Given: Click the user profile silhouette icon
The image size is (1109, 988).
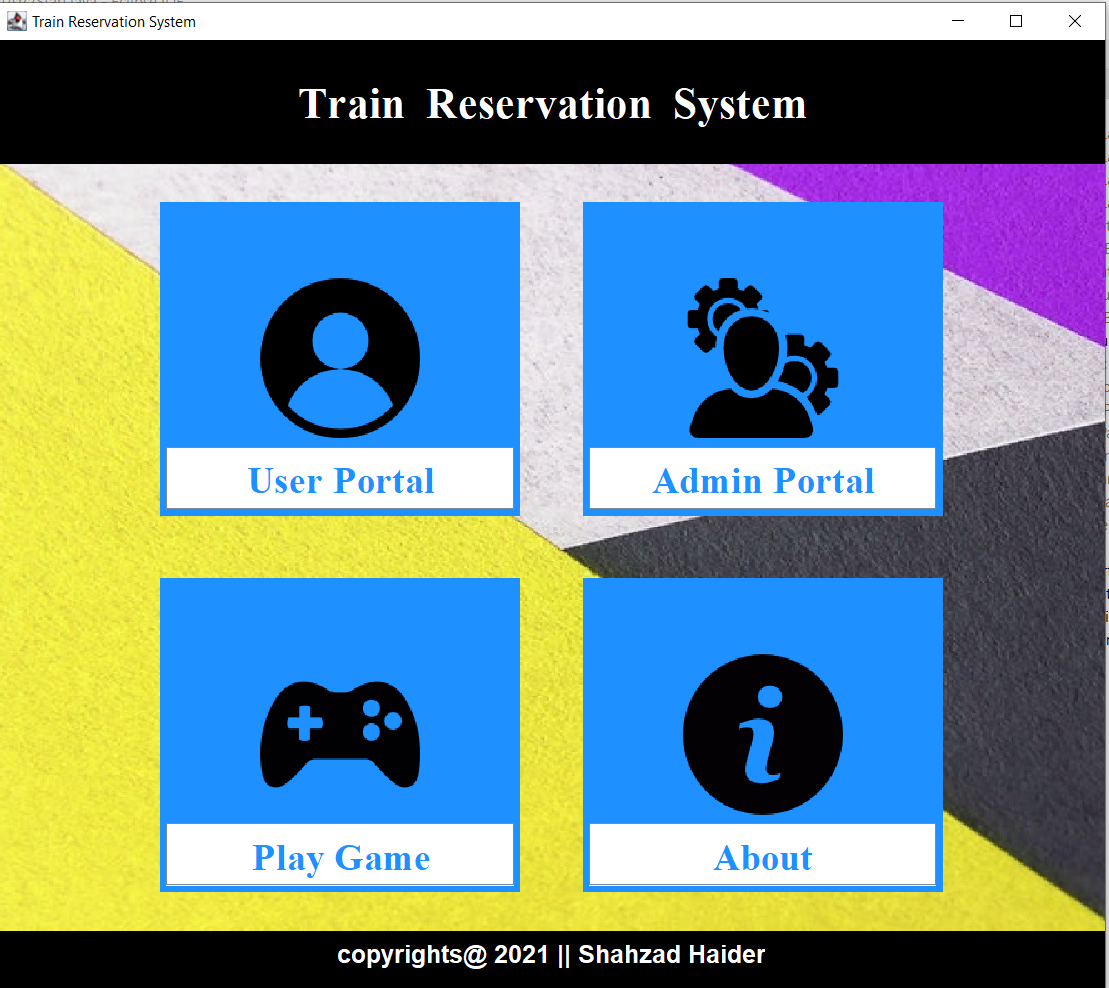Looking at the screenshot, I should [340, 357].
